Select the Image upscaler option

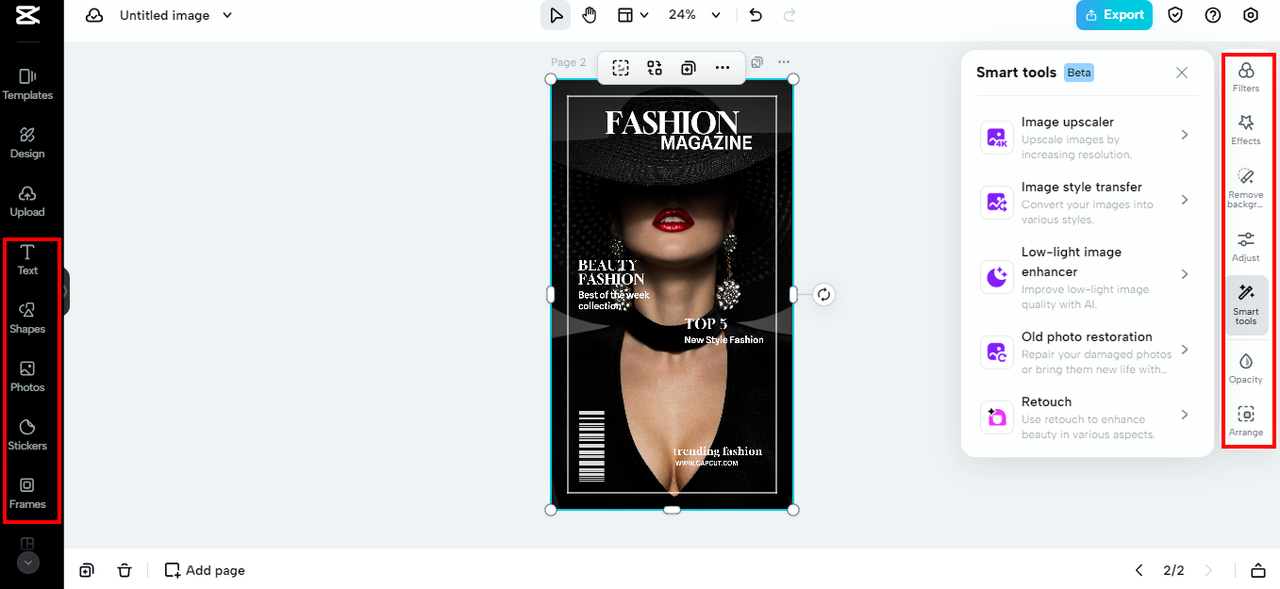coord(1087,138)
